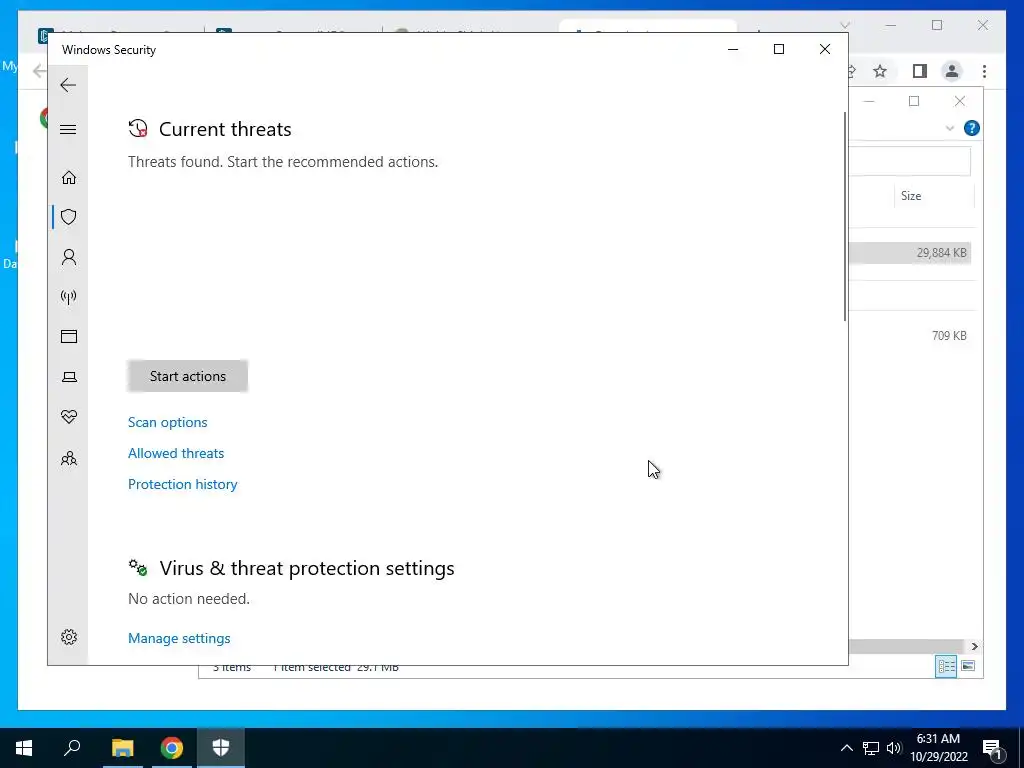The height and width of the screenshot is (768, 1024).
Task: Open File Explorer from the taskbar
Action: click(122, 748)
